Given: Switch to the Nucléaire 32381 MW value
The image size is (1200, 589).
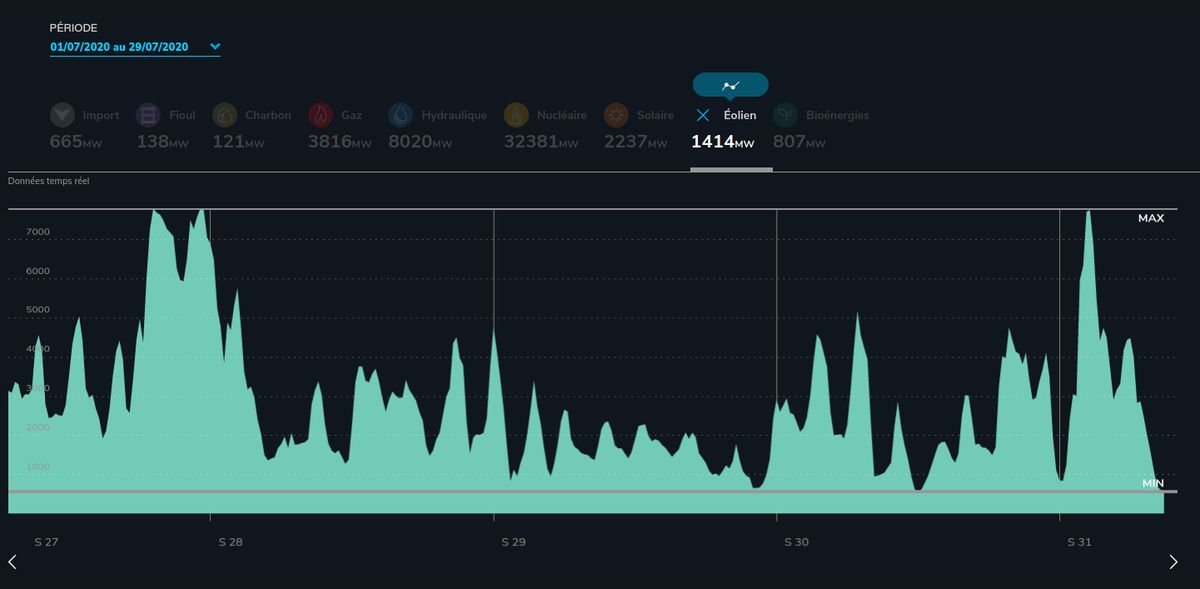Looking at the screenshot, I should click(x=541, y=142).
